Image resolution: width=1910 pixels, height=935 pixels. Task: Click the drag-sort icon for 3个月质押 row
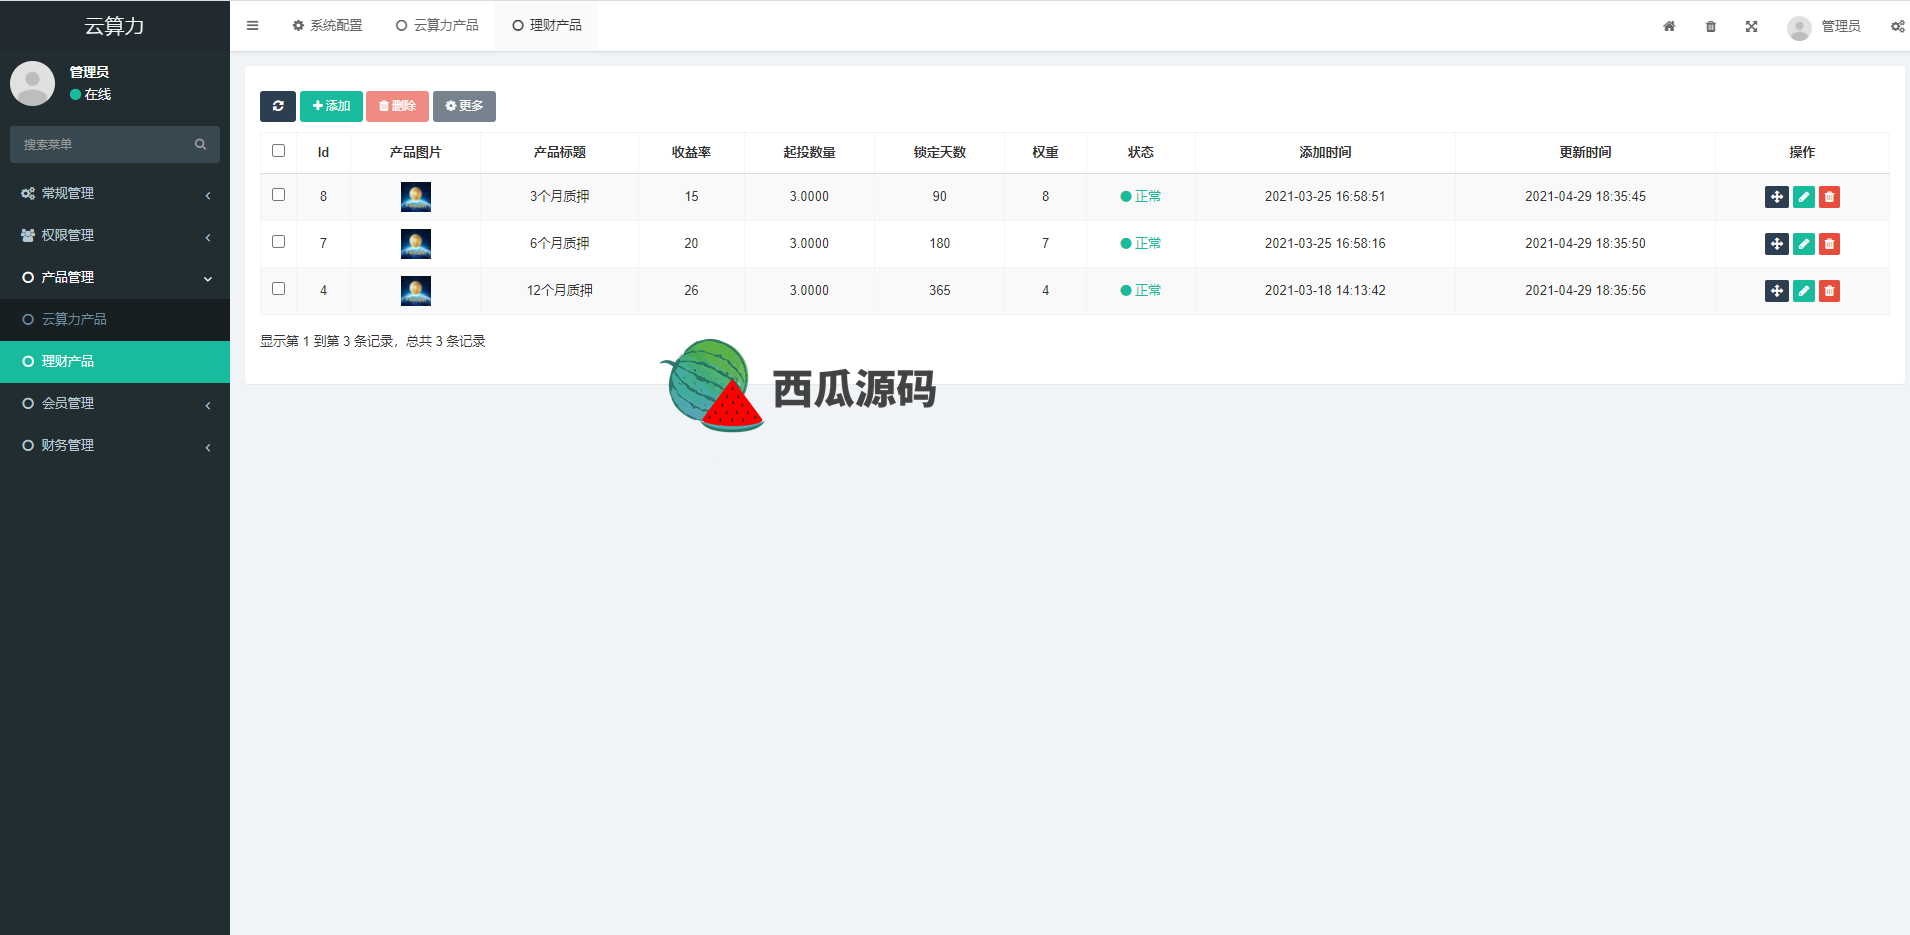pos(1777,197)
